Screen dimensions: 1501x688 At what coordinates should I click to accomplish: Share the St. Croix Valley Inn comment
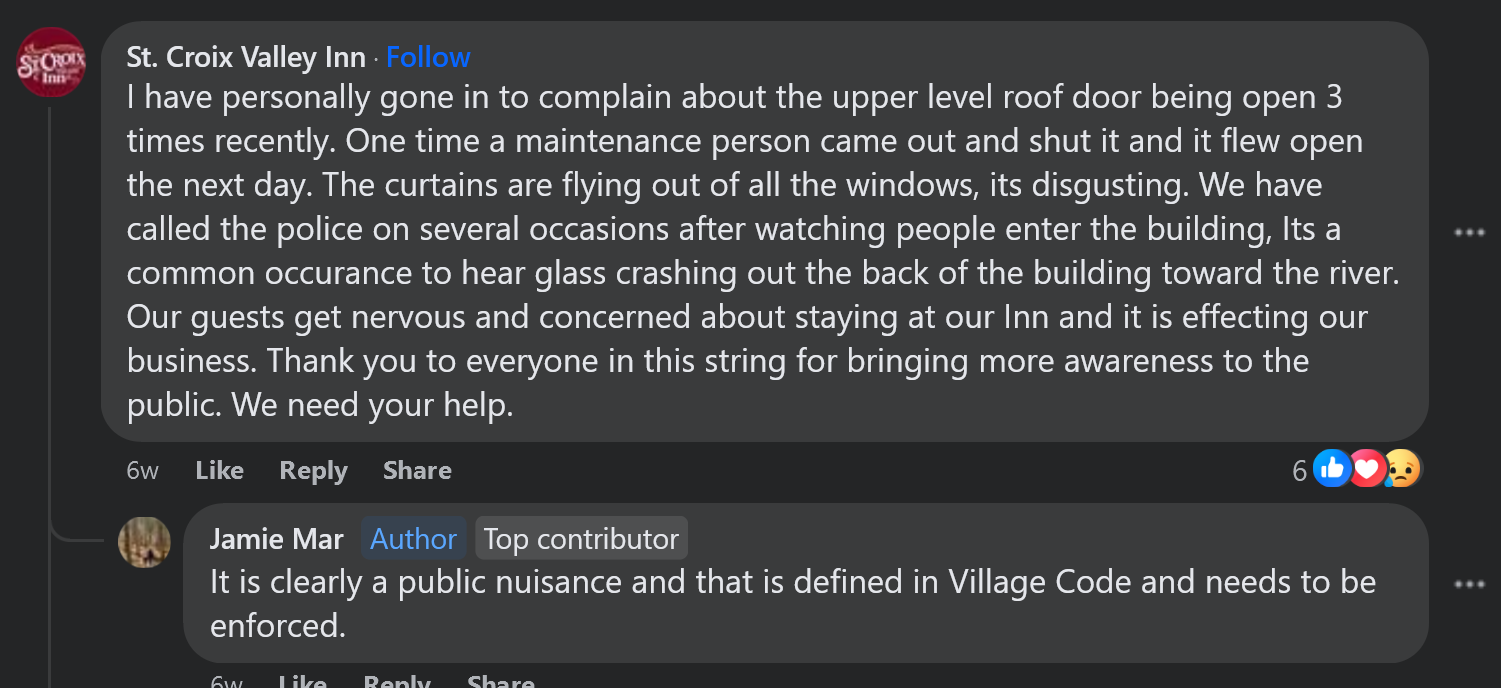[x=417, y=470]
